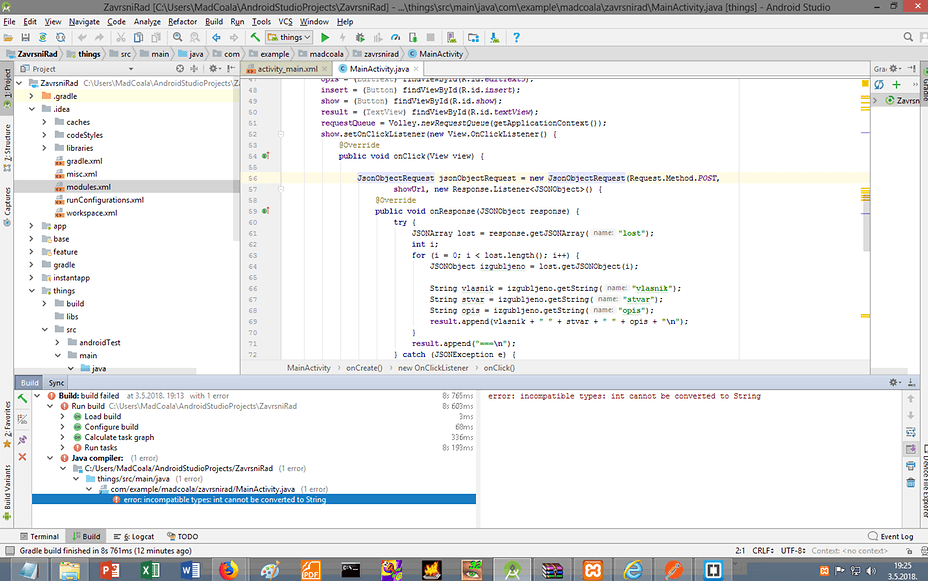Expand the Load build node
This screenshot has width=928, height=581.
pos(63,417)
